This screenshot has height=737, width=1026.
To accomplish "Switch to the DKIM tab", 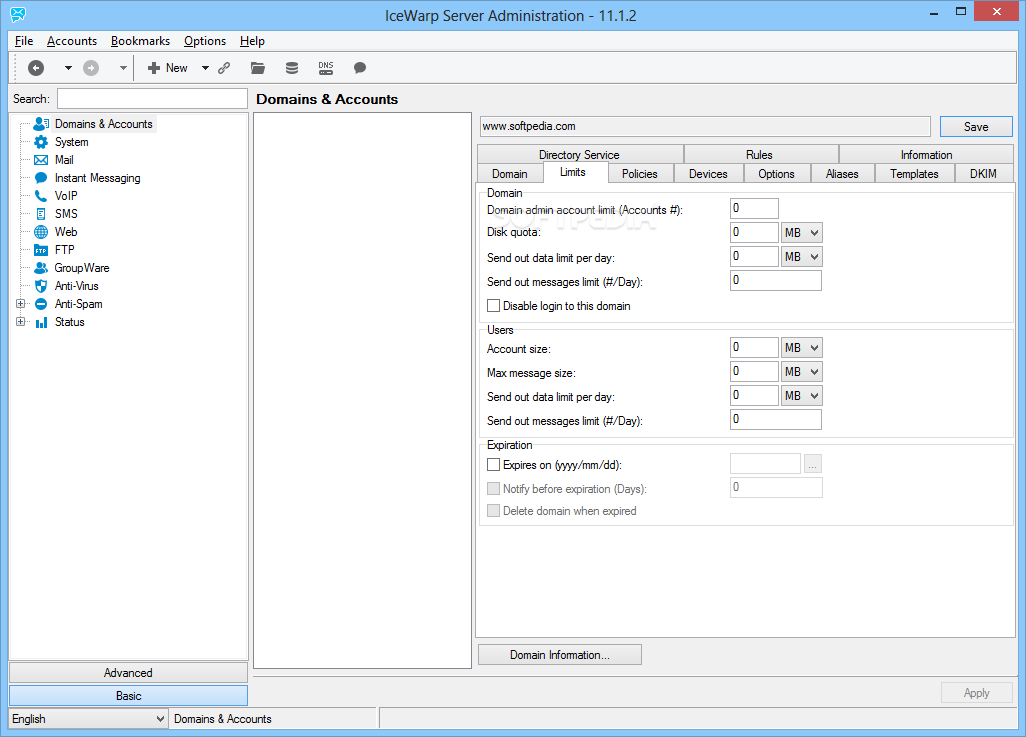I will (x=983, y=173).
